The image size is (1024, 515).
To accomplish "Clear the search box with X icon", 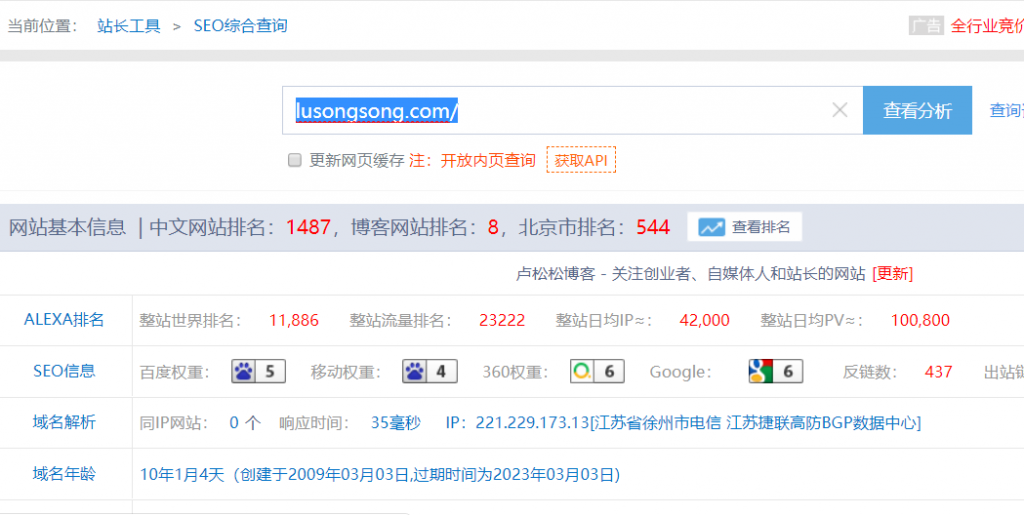I will pos(840,111).
